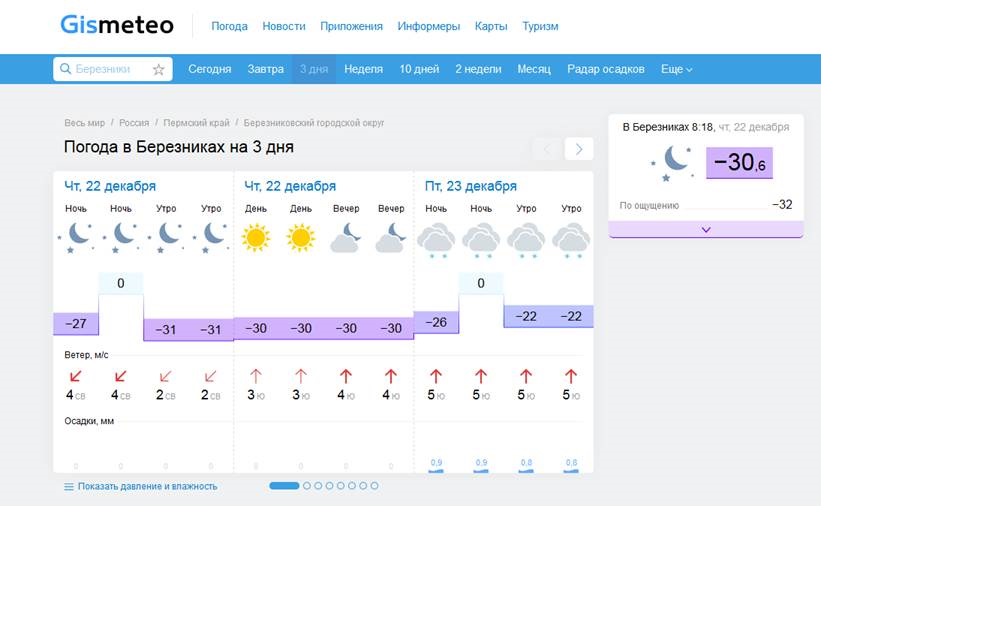Add Березники to favorites with star icon
The height and width of the screenshot is (630, 1008).
coord(158,69)
